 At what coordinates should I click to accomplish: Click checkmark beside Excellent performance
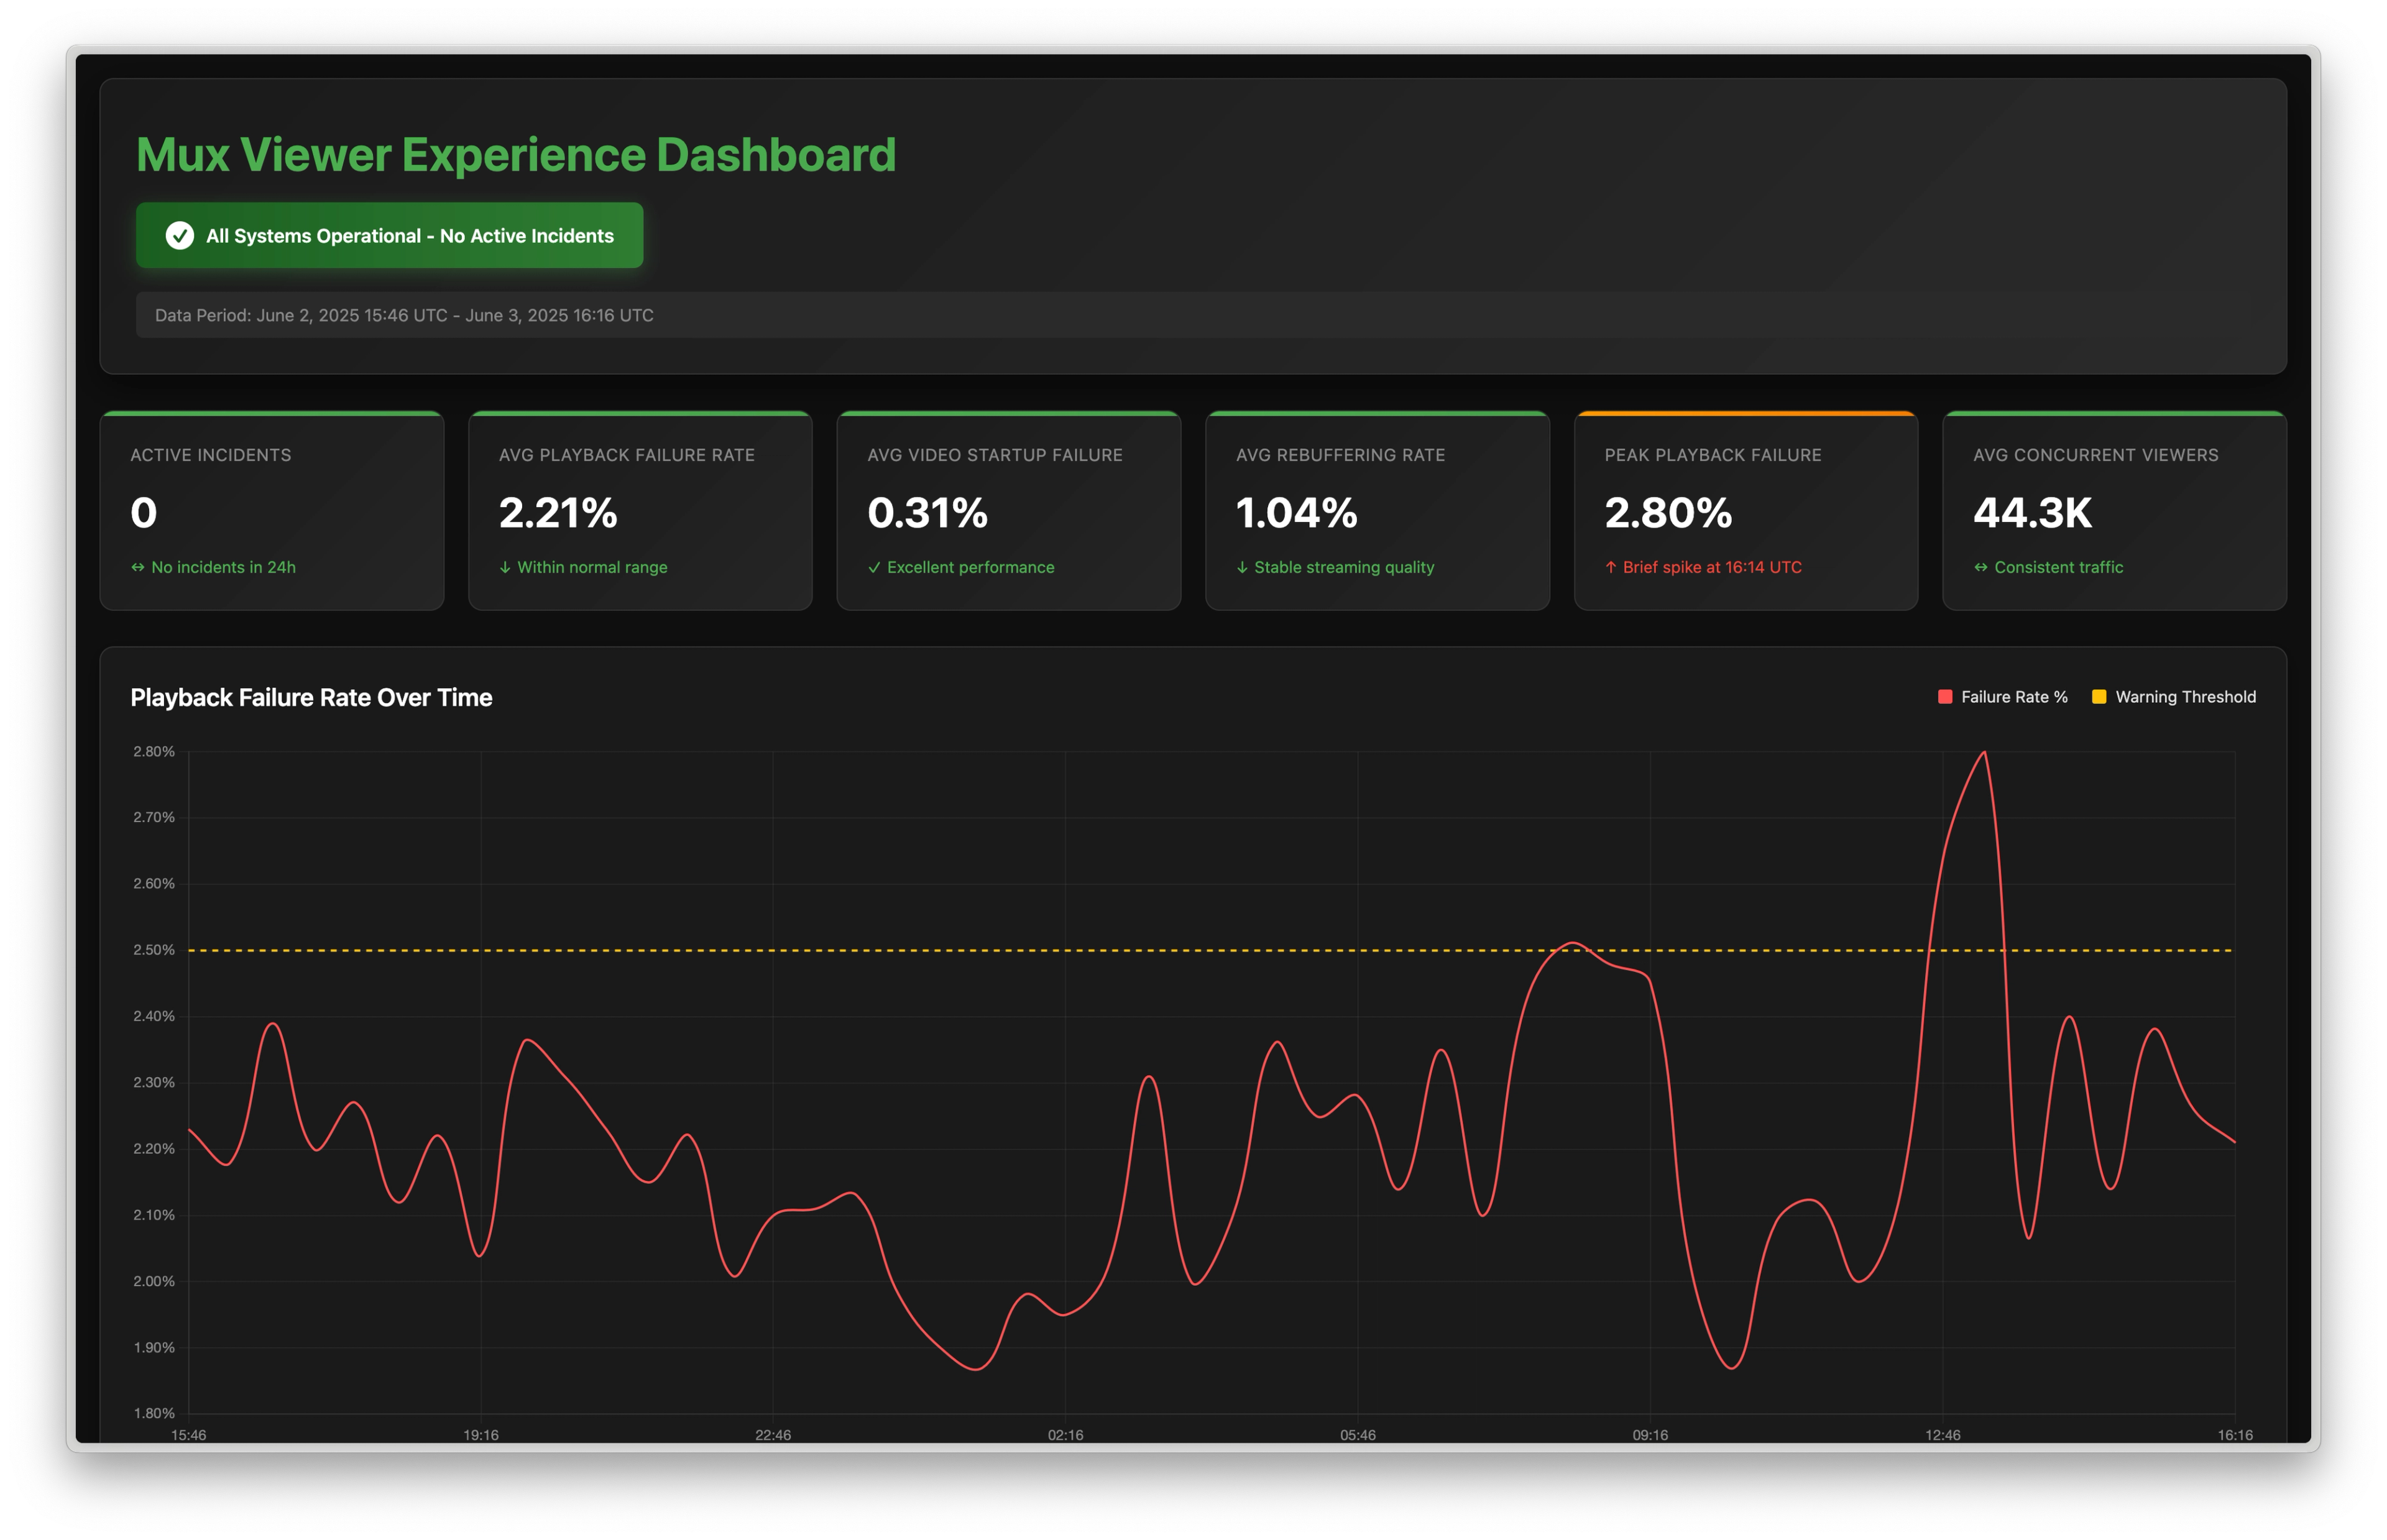(x=874, y=567)
